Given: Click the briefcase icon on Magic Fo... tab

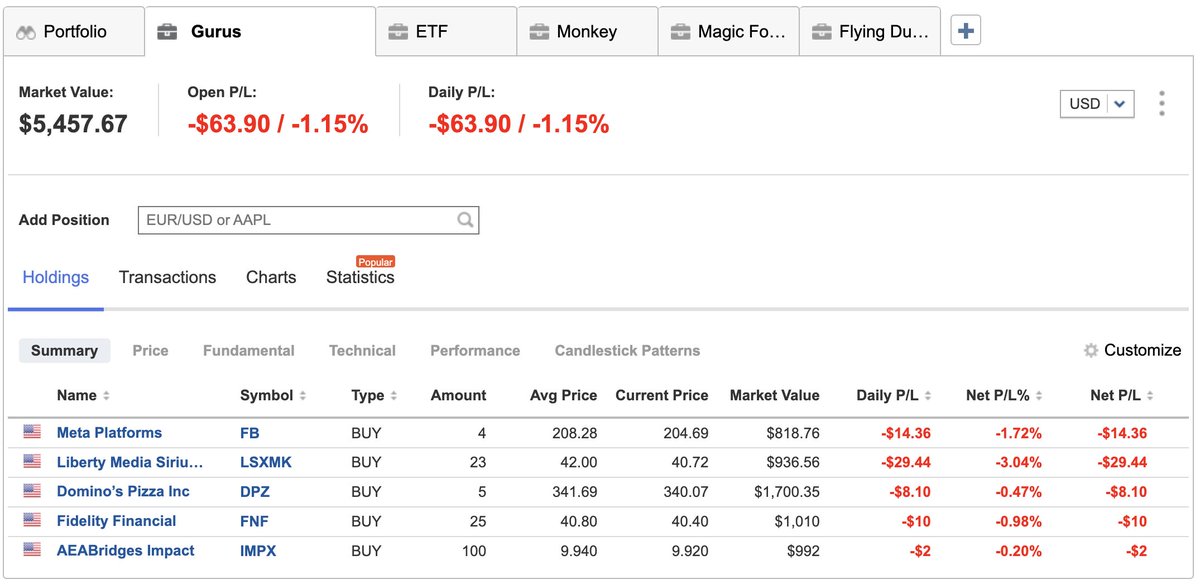Looking at the screenshot, I should pos(680,32).
